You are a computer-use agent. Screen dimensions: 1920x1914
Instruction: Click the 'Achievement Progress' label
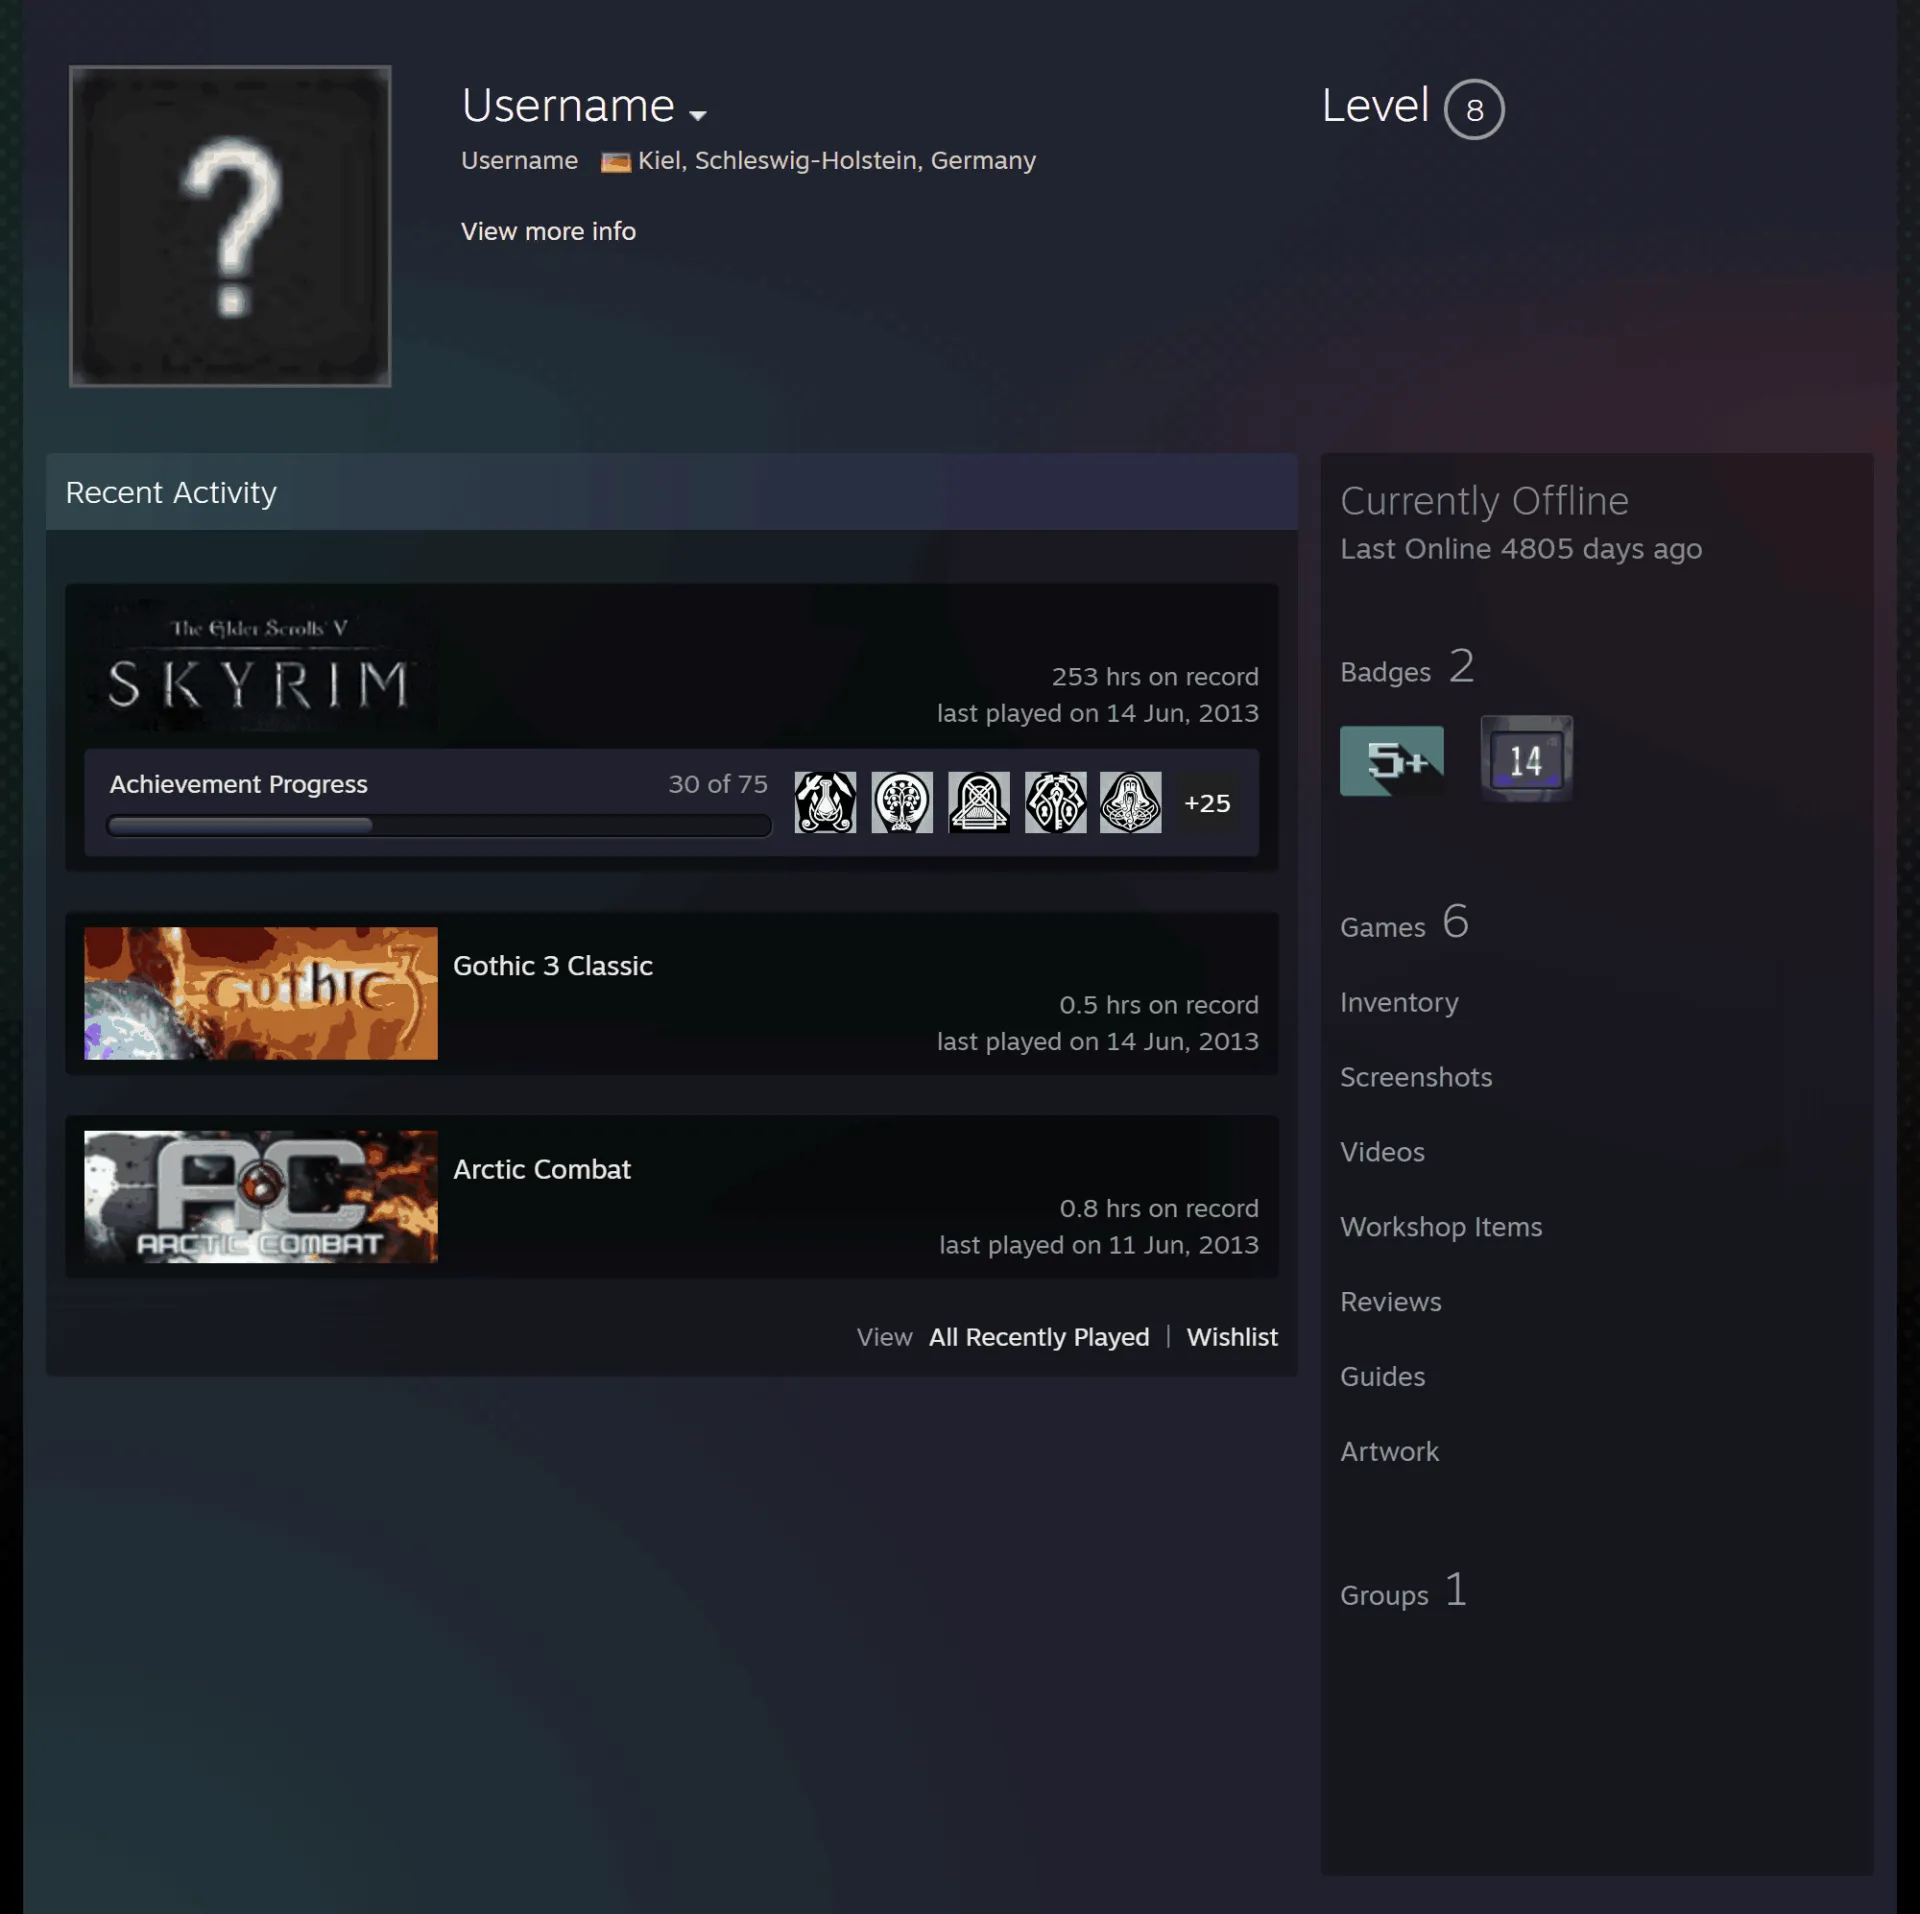point(239,784)
